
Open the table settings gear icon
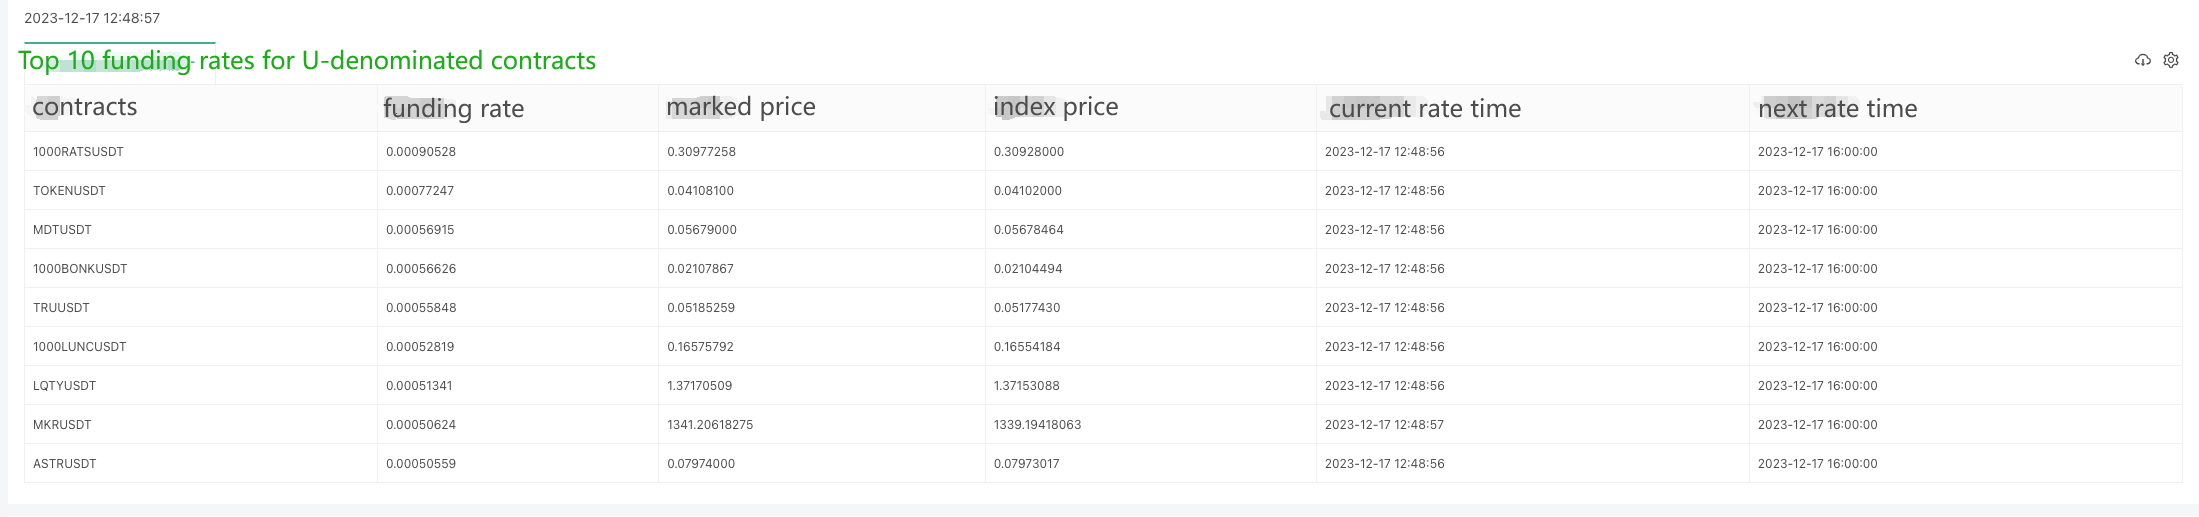(x=2170, y=60)
